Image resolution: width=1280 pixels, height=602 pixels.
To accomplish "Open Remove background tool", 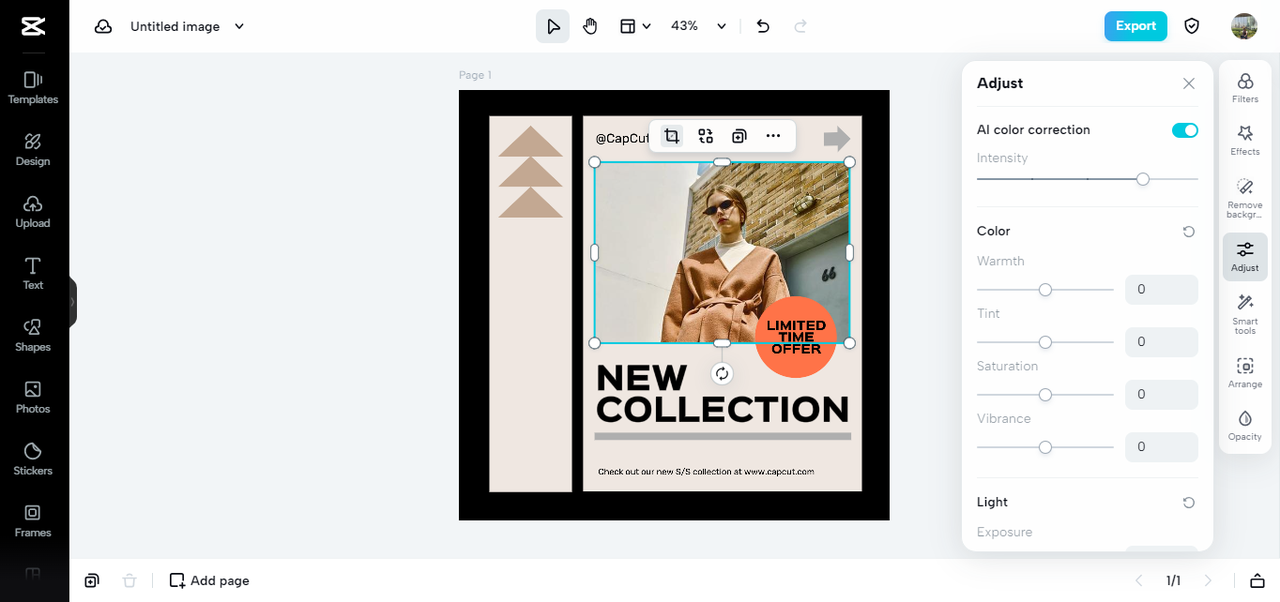I will click(1245, 198).
